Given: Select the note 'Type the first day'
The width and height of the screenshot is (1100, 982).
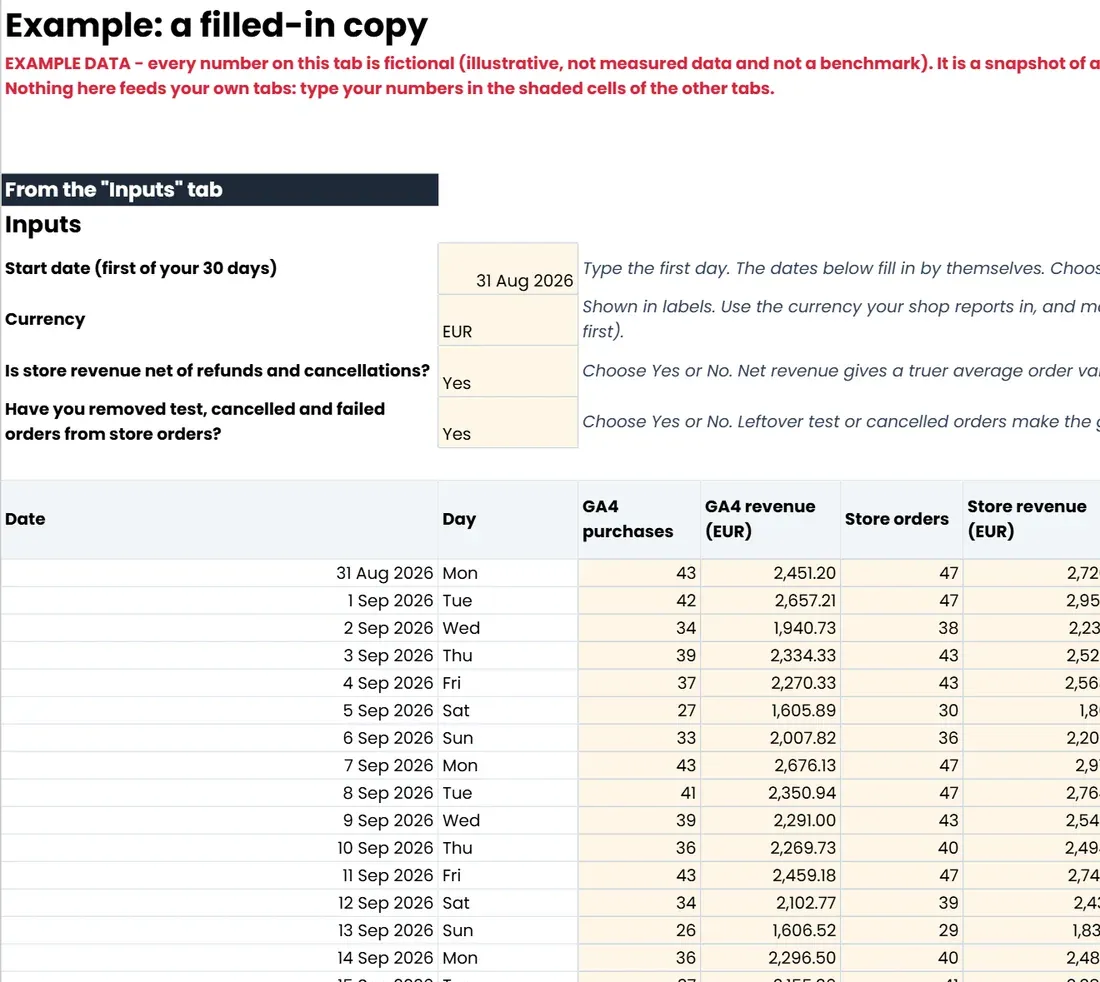Looking at the screenshot, I should [840, 268].
